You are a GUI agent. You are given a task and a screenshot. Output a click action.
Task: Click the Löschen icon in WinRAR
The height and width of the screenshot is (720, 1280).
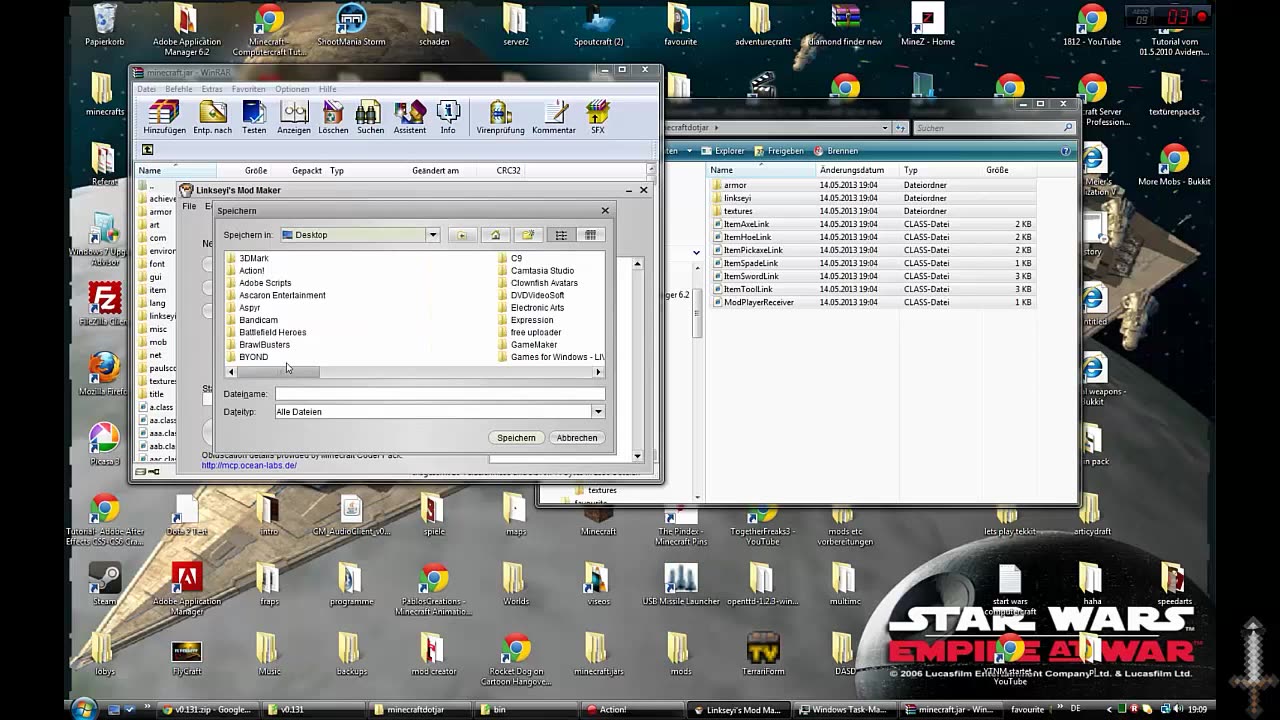pyautogui.click(x=333, y=117)
